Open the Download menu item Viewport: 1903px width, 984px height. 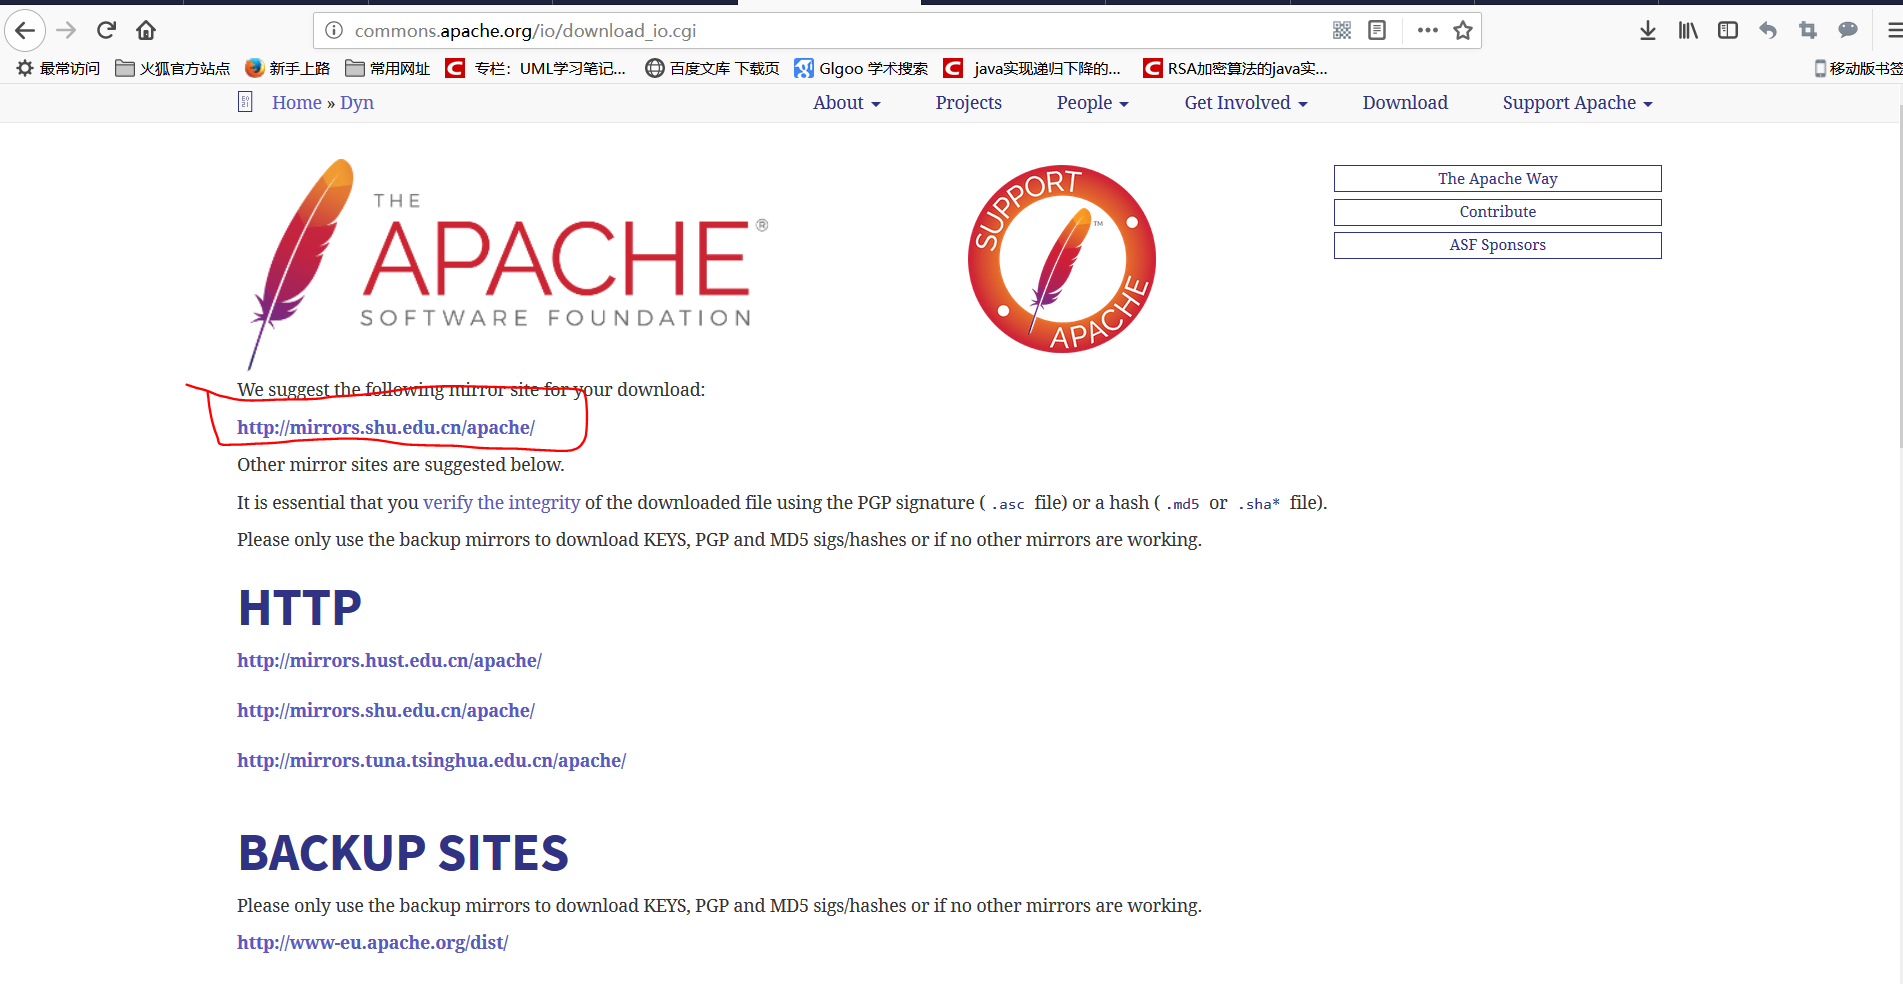coord(1405,102)
